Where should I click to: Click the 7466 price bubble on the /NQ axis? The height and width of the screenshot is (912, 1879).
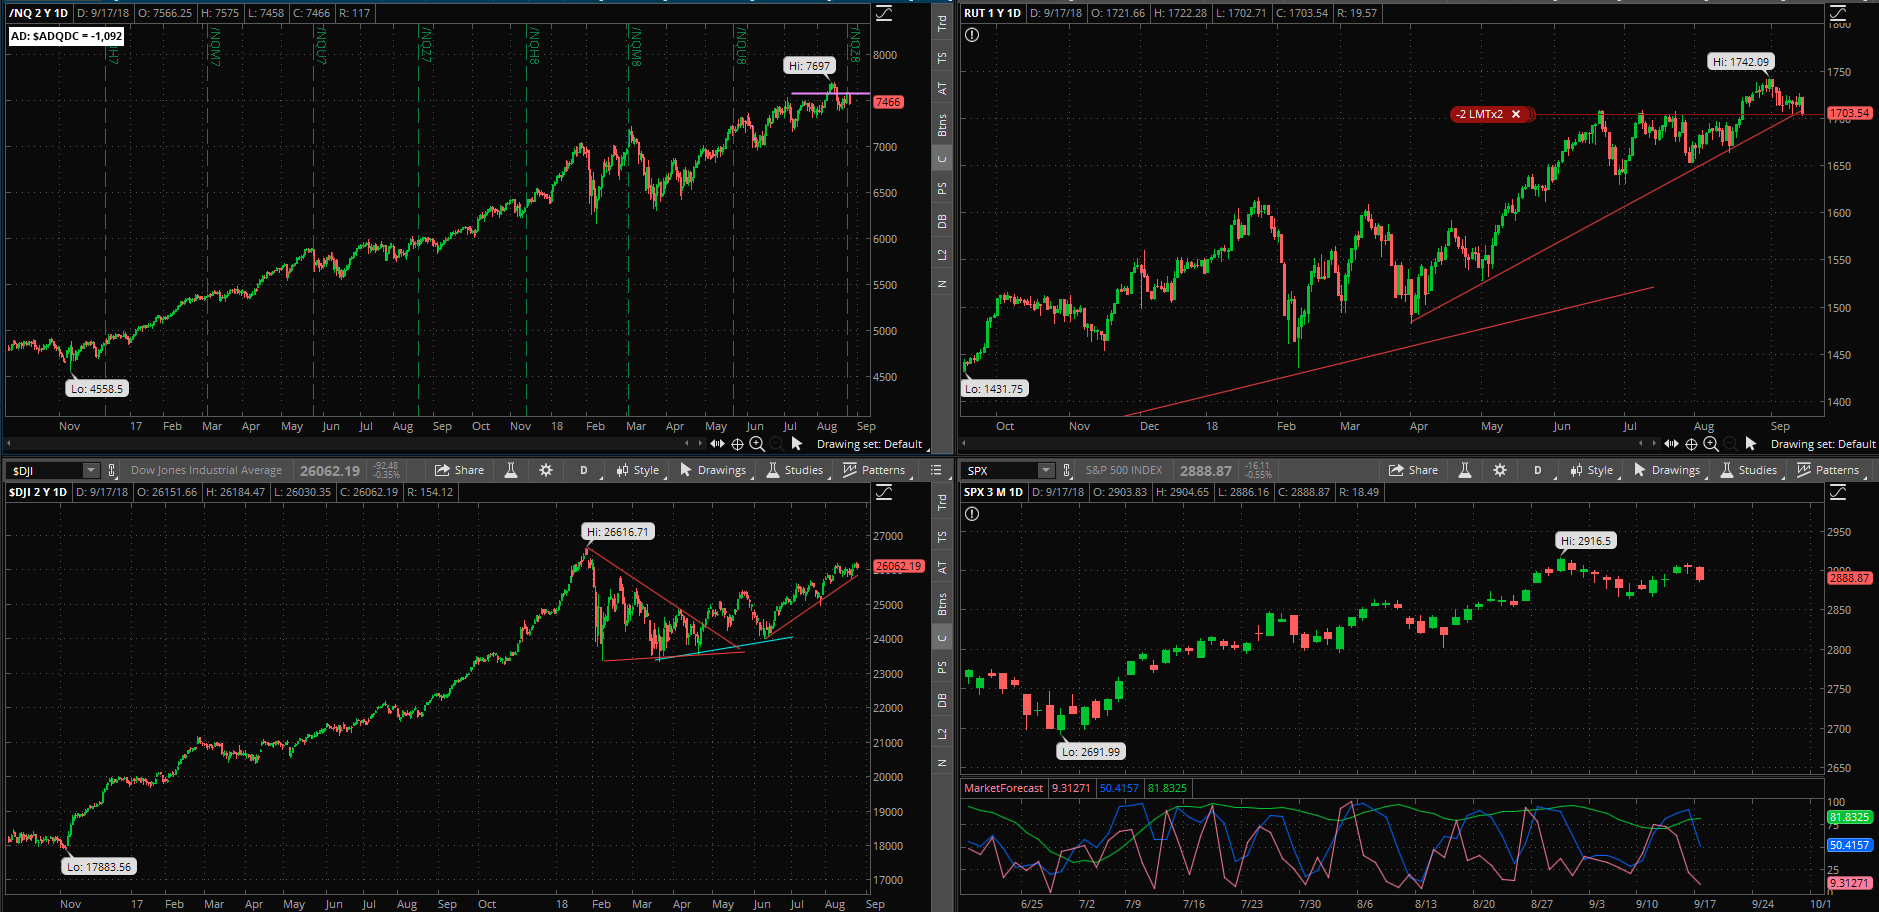tap(888, 102)
